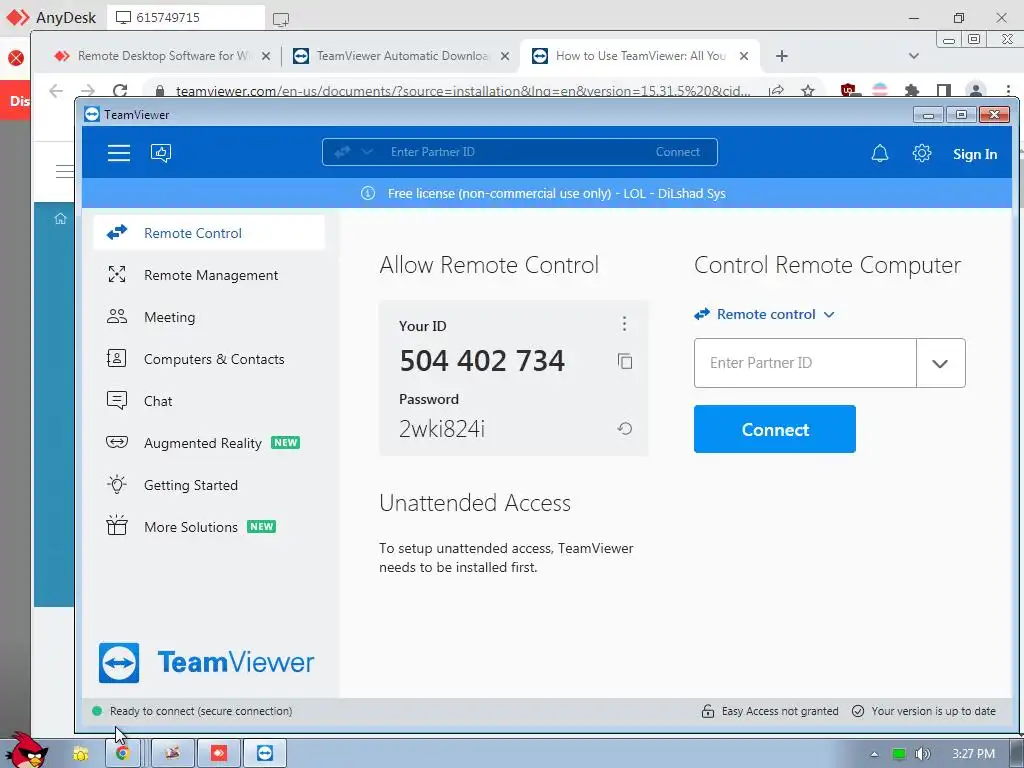Click the main Enter Partner ID field
This screenshot has height=768, width=1024.
pyautogui.click(x=805, y=363)
